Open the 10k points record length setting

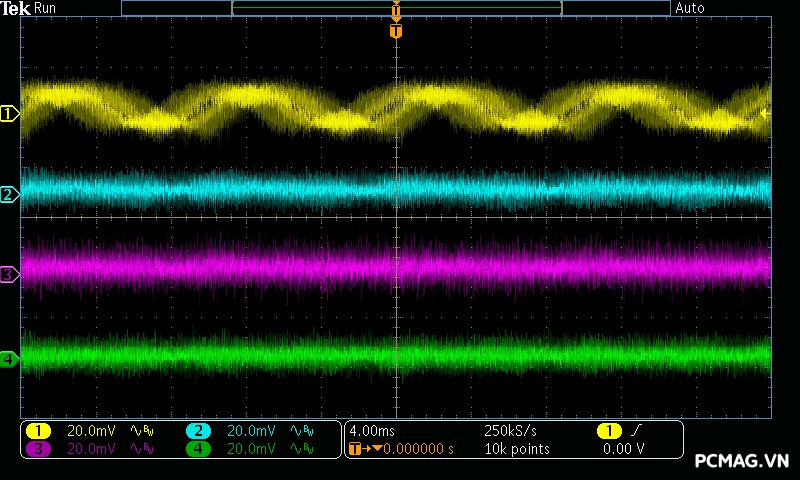(516, 449)
